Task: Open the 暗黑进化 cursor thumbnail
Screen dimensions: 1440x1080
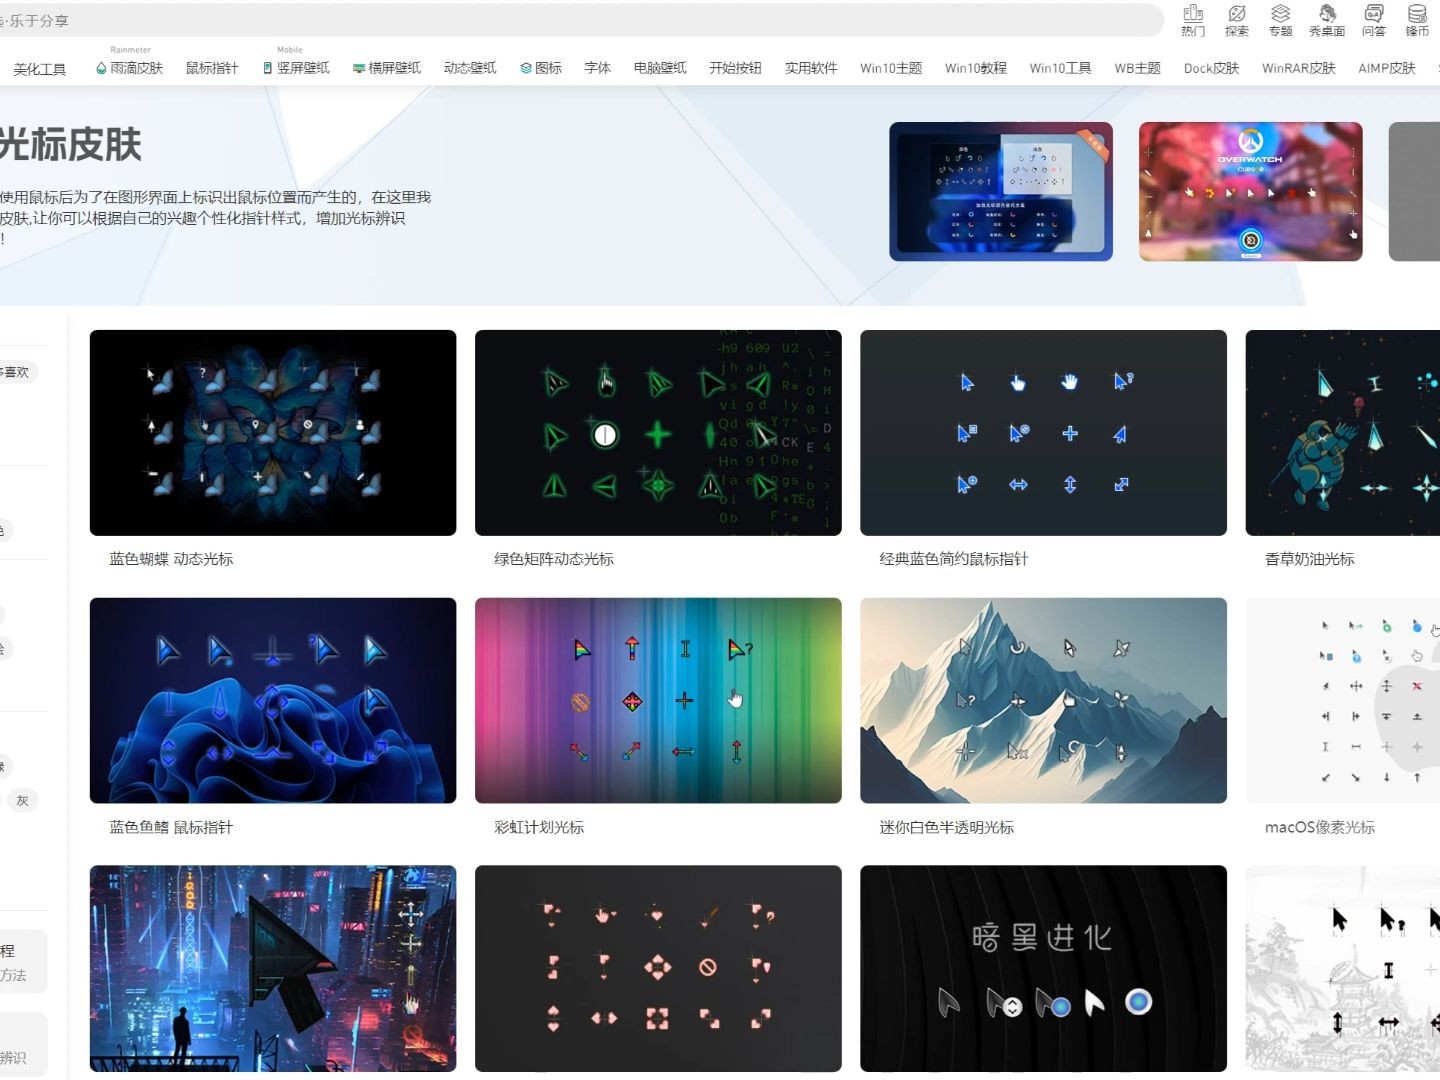Action: [1043, 969]
